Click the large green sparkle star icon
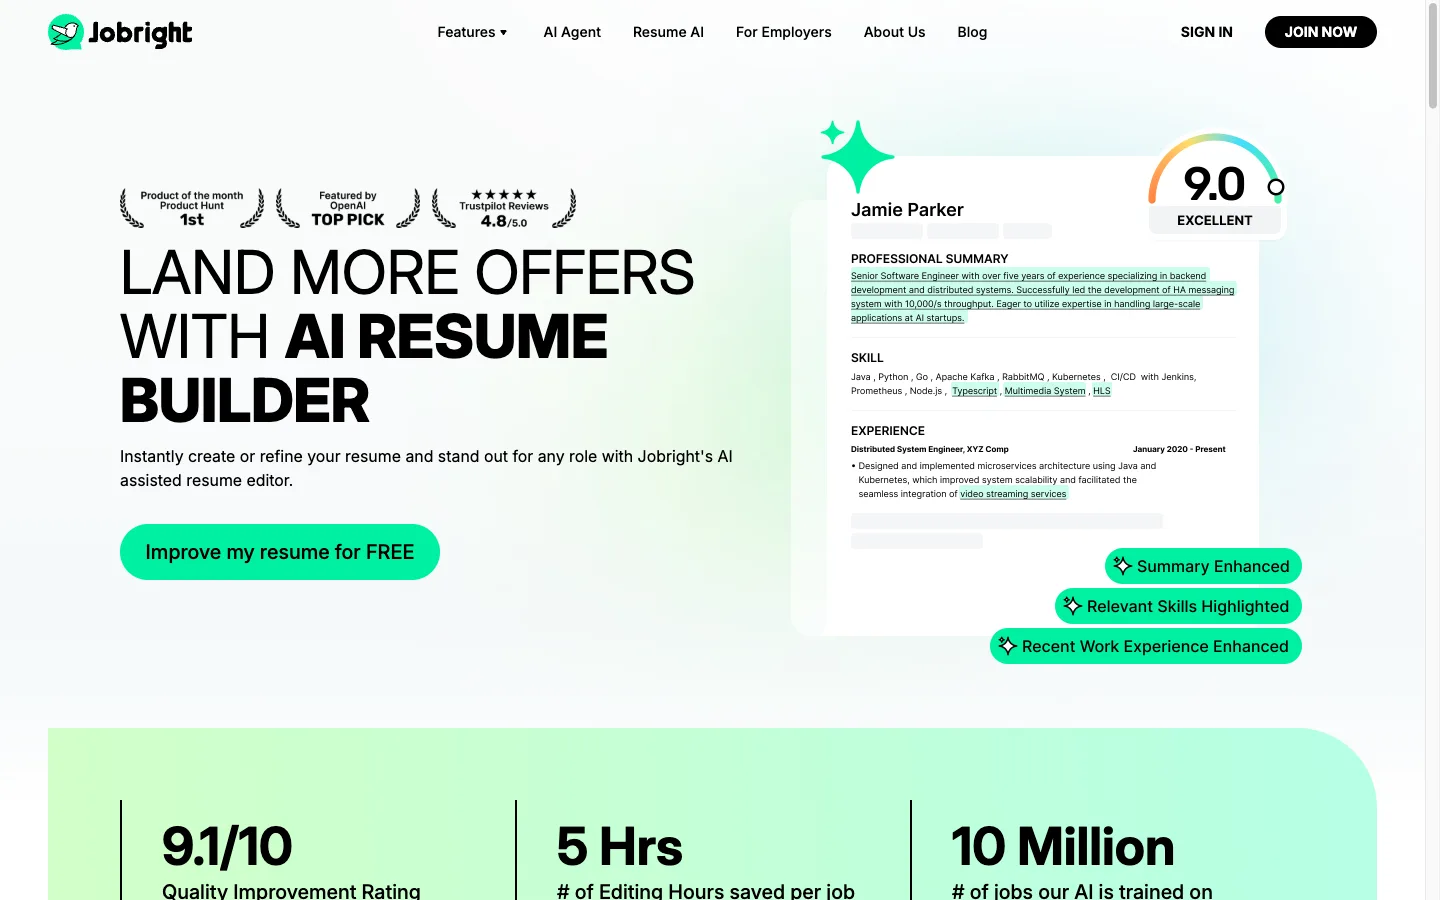1440x900 pixels. click(857, 156)
